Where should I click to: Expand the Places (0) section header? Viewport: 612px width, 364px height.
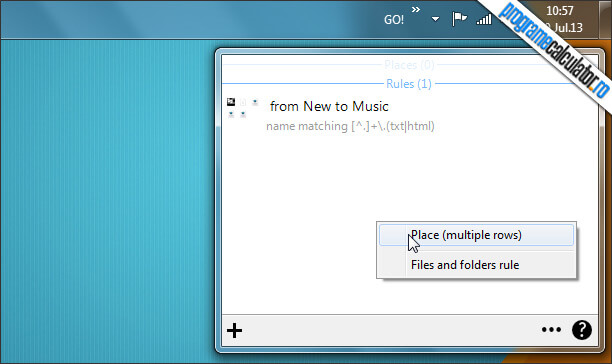click(409, 65)
